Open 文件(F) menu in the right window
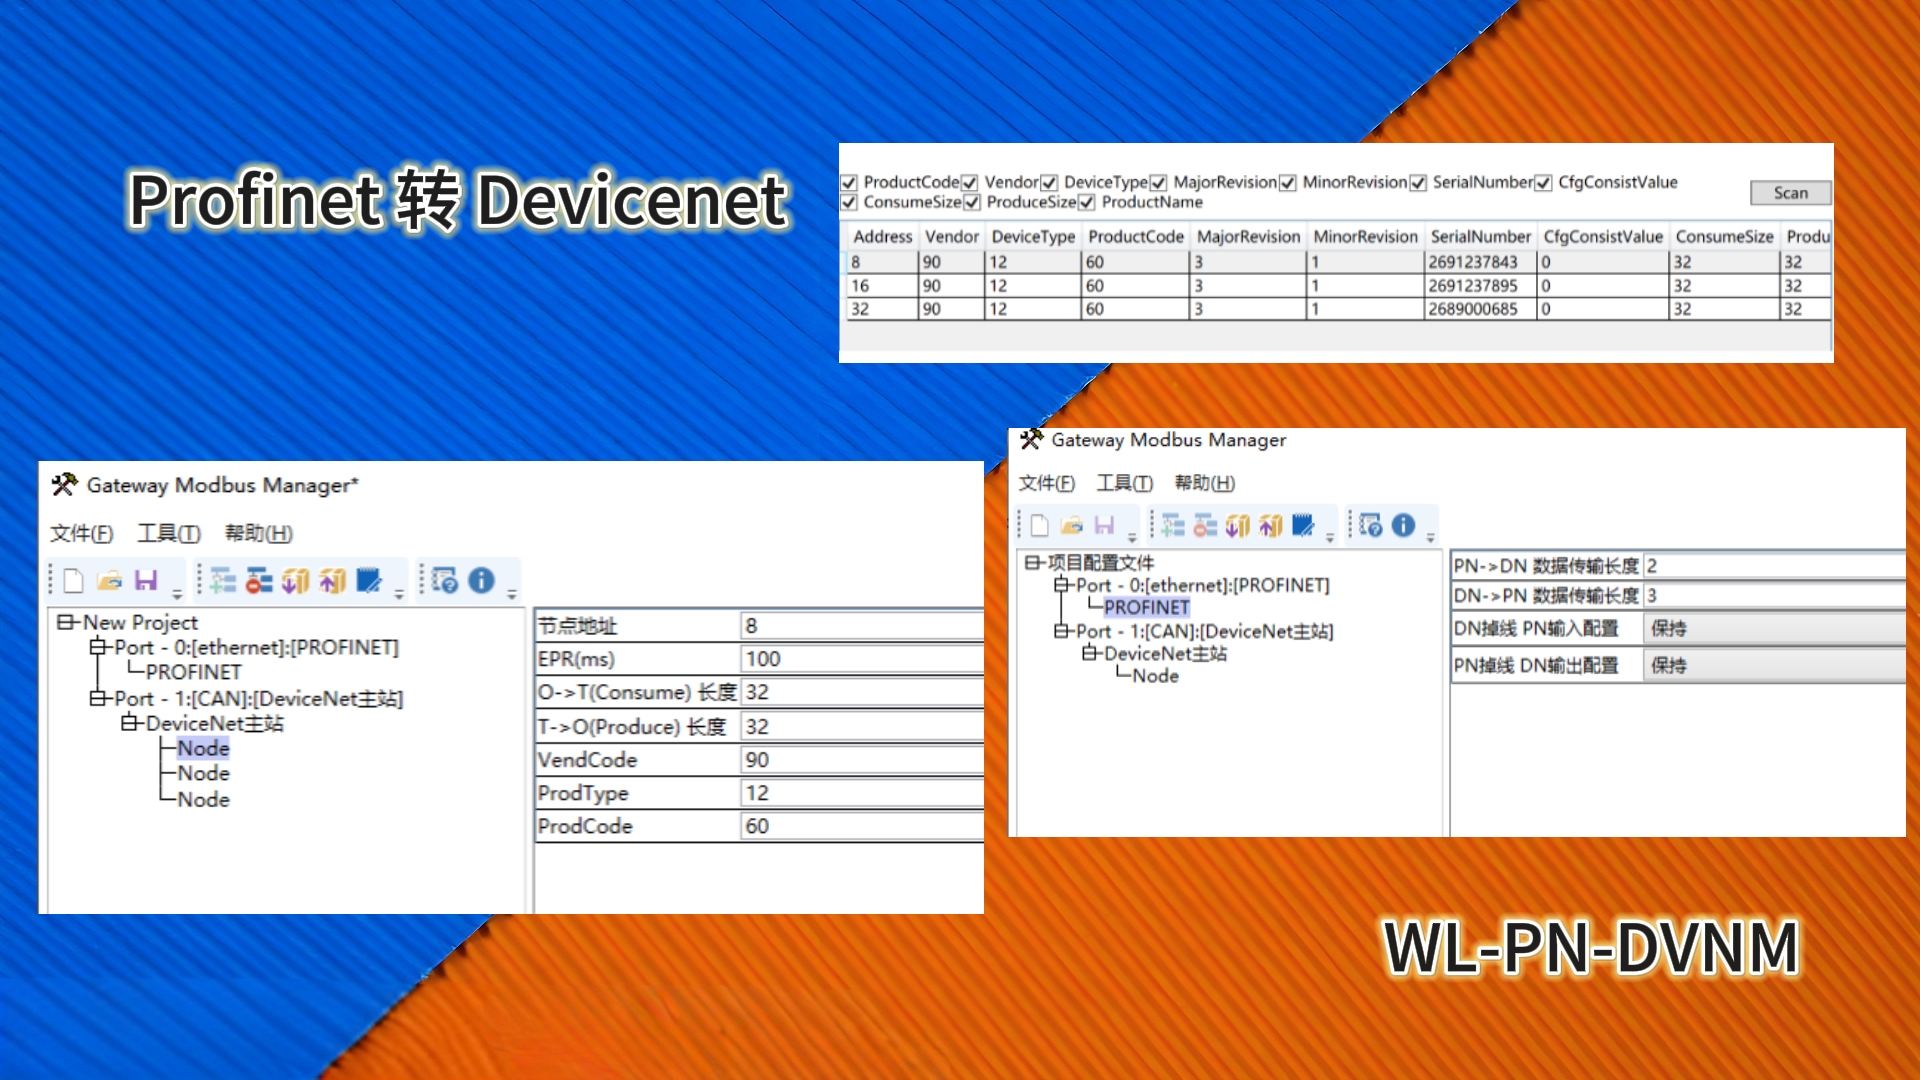 coord(1046,483)
